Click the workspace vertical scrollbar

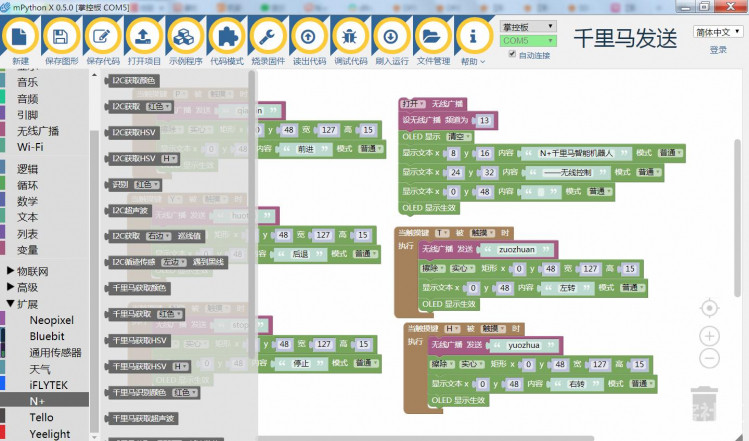[738, 220]
